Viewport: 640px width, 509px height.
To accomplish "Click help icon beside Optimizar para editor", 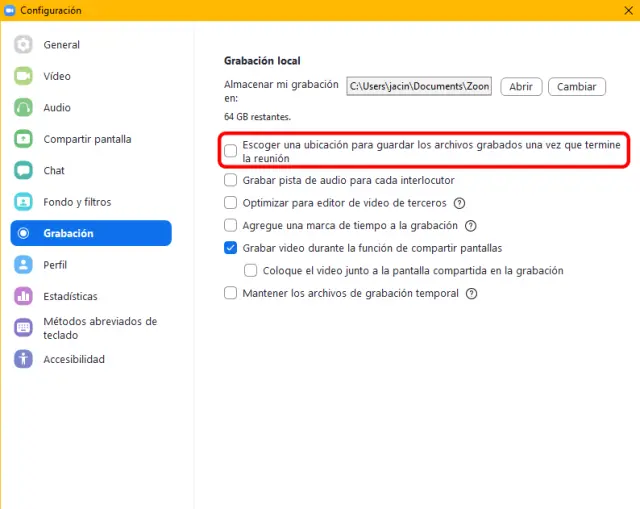I will coord(460,203).
